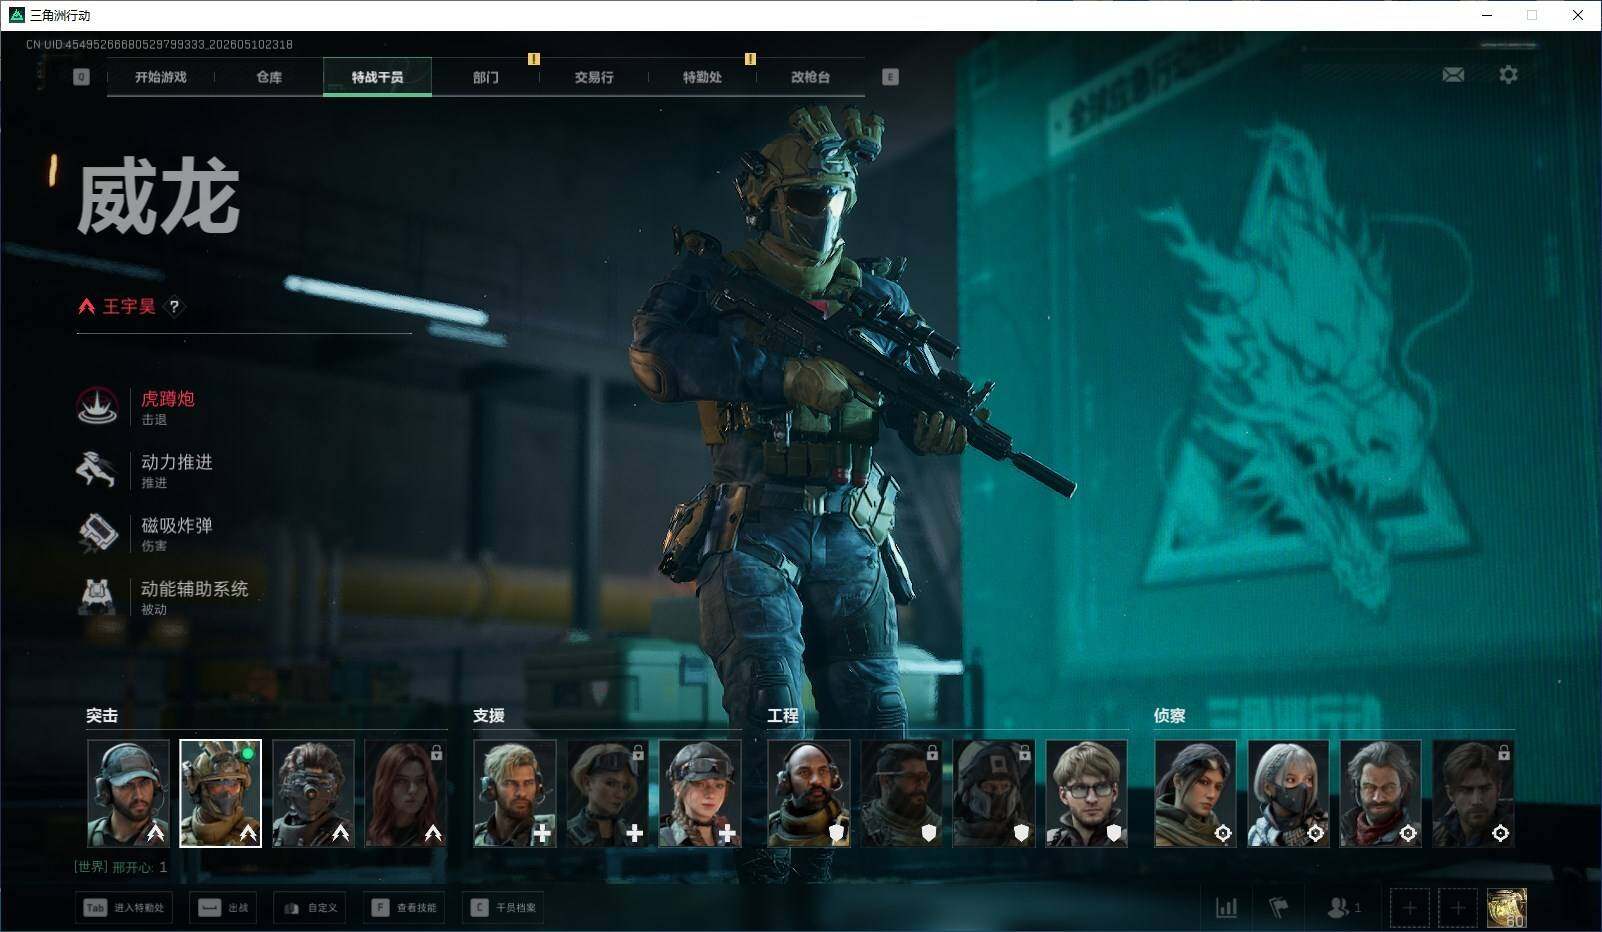This screenshot has height=932, width=1602.
Task: Select the locked red-haired assault operator
Action: point(405,793)
